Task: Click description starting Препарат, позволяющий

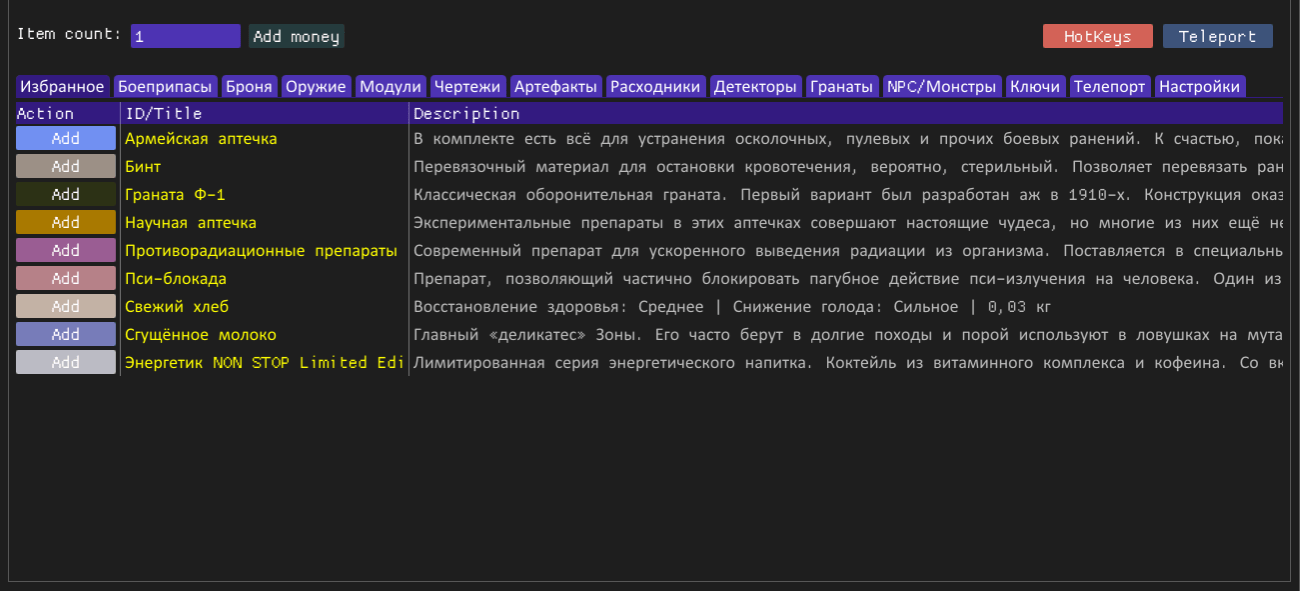Action: coord(848,278)
